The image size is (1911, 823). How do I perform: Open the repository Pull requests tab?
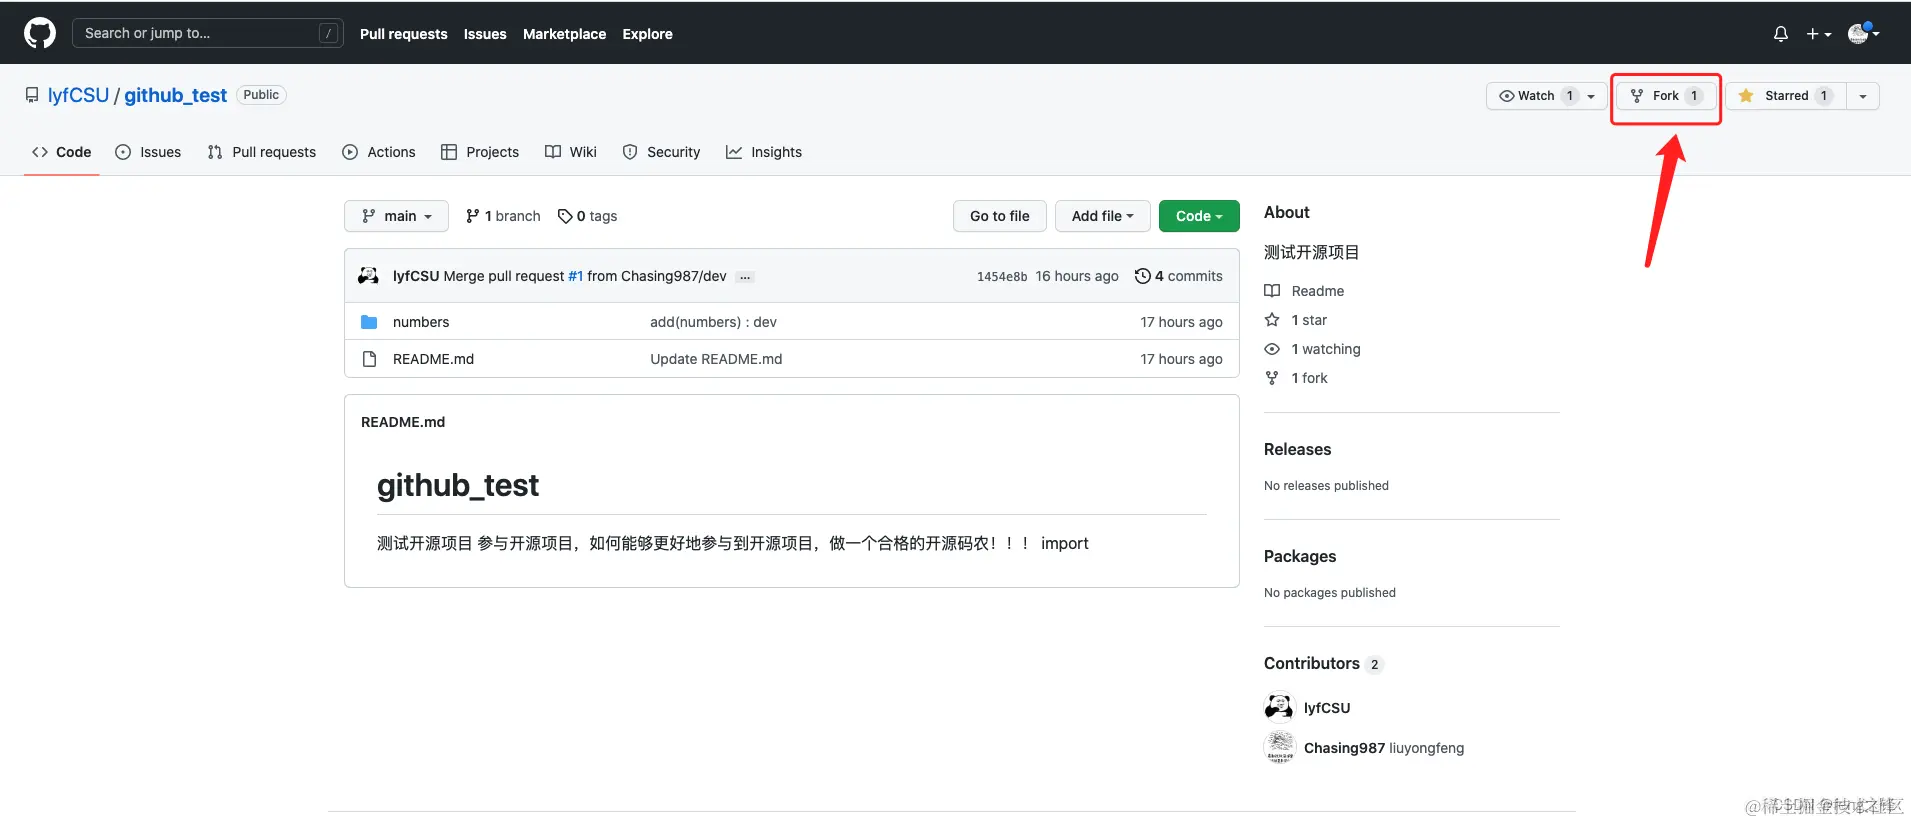[262, 152]
